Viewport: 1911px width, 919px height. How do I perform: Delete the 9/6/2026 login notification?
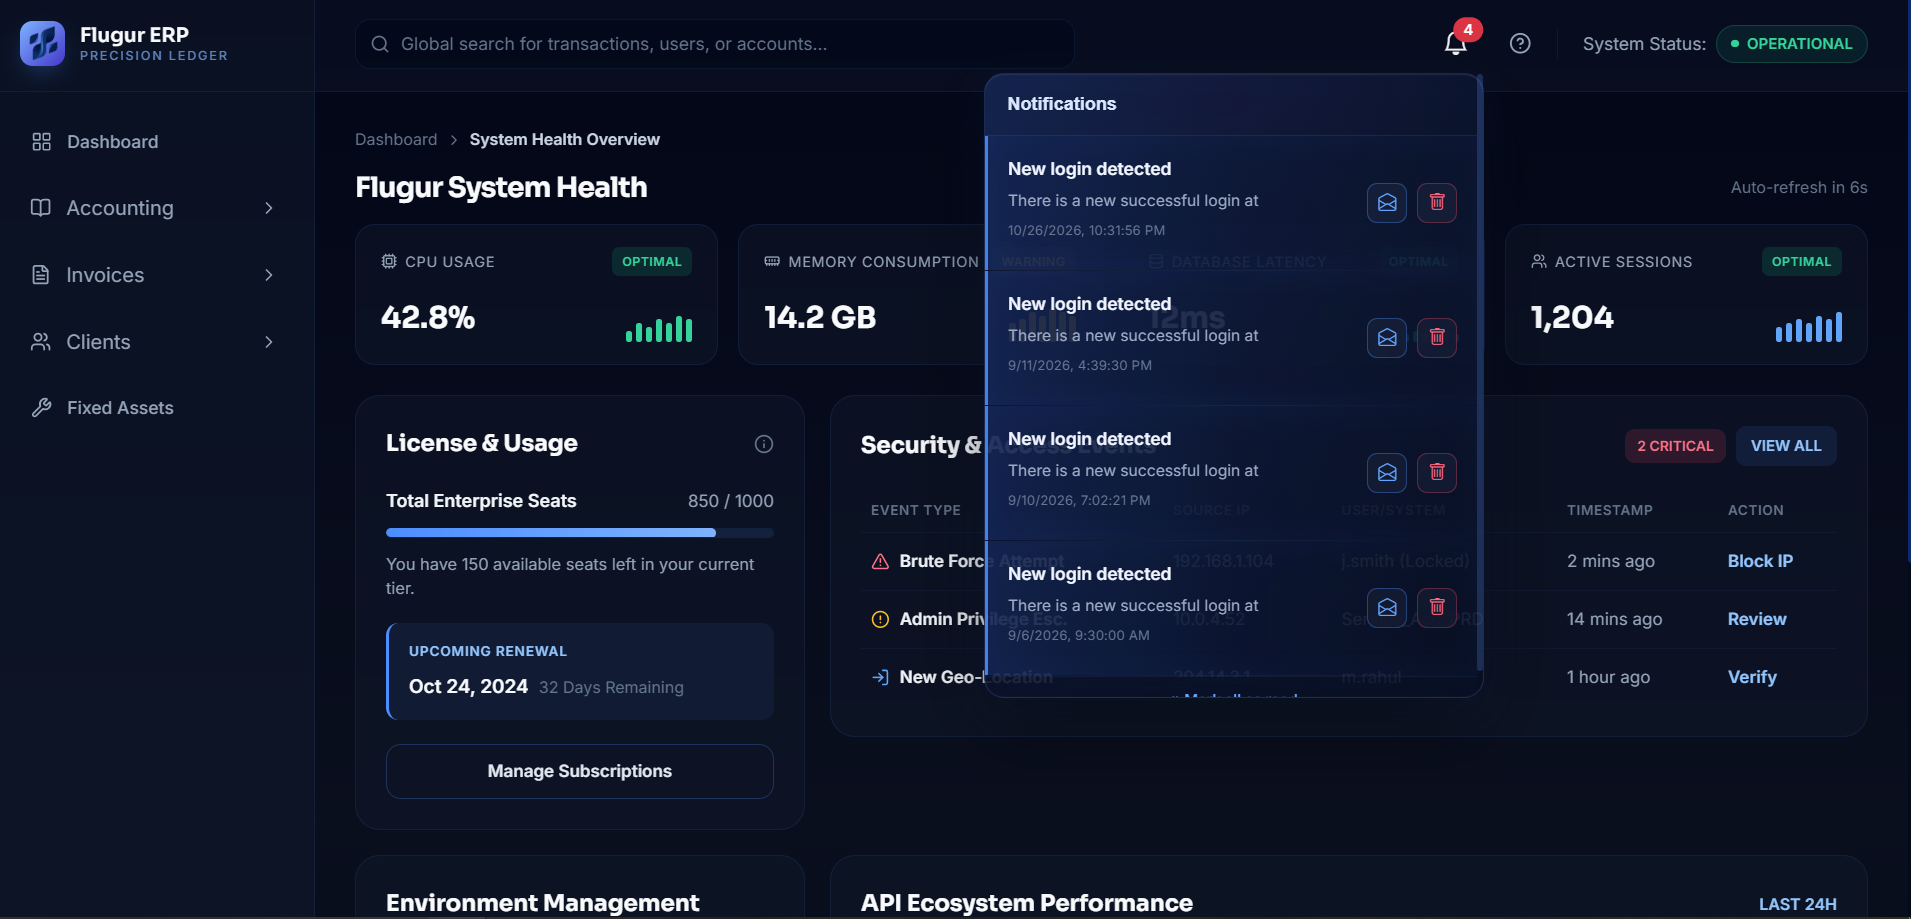pos(1437,608)
